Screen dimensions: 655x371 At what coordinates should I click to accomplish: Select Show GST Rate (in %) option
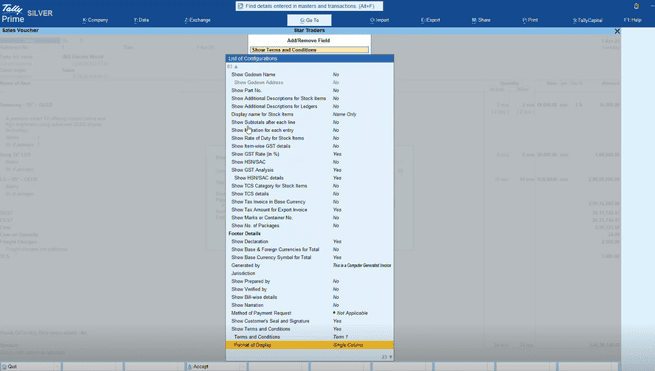click(x=310, y=154)
